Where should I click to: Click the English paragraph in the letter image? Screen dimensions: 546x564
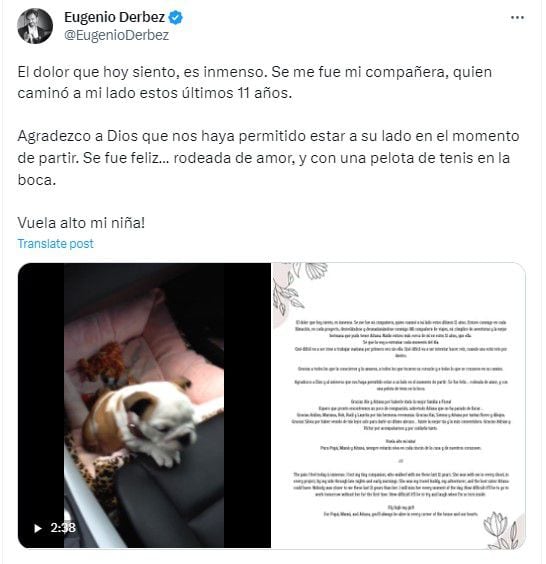[401, 485]
